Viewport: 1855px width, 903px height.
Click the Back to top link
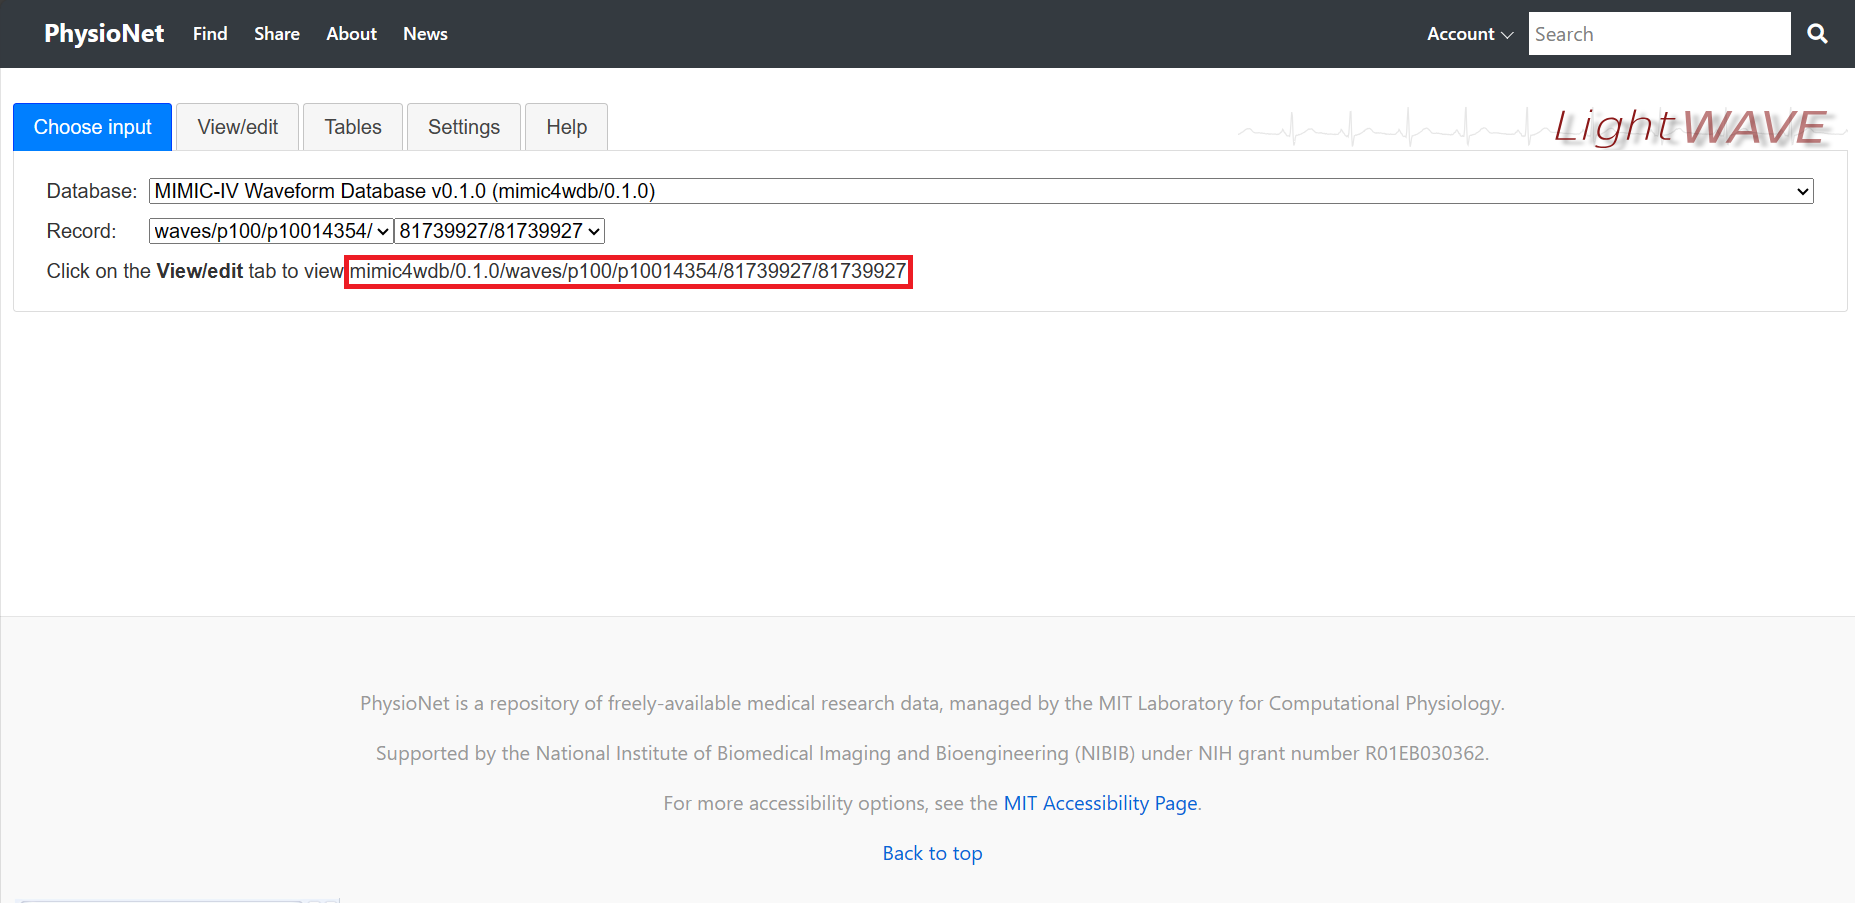click(932, 853)
